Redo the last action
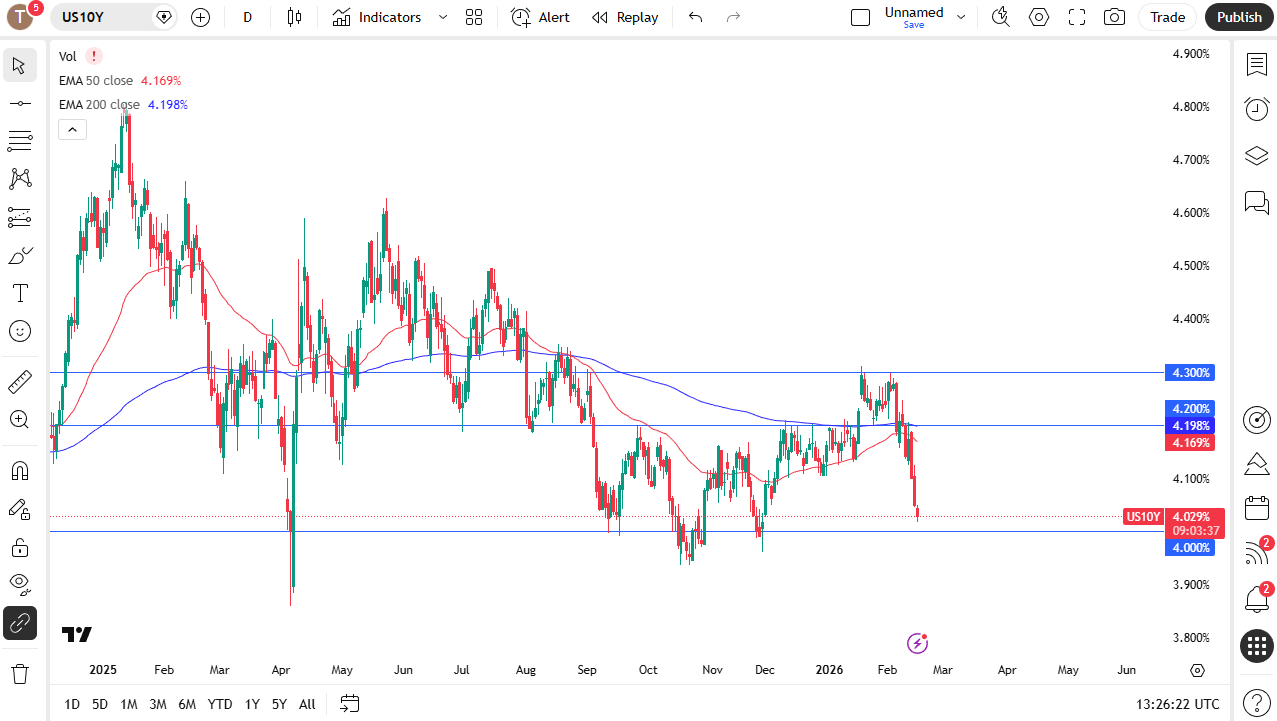Image resolution: width=1277 pixels, height=721 pixels. click(733, 17)
